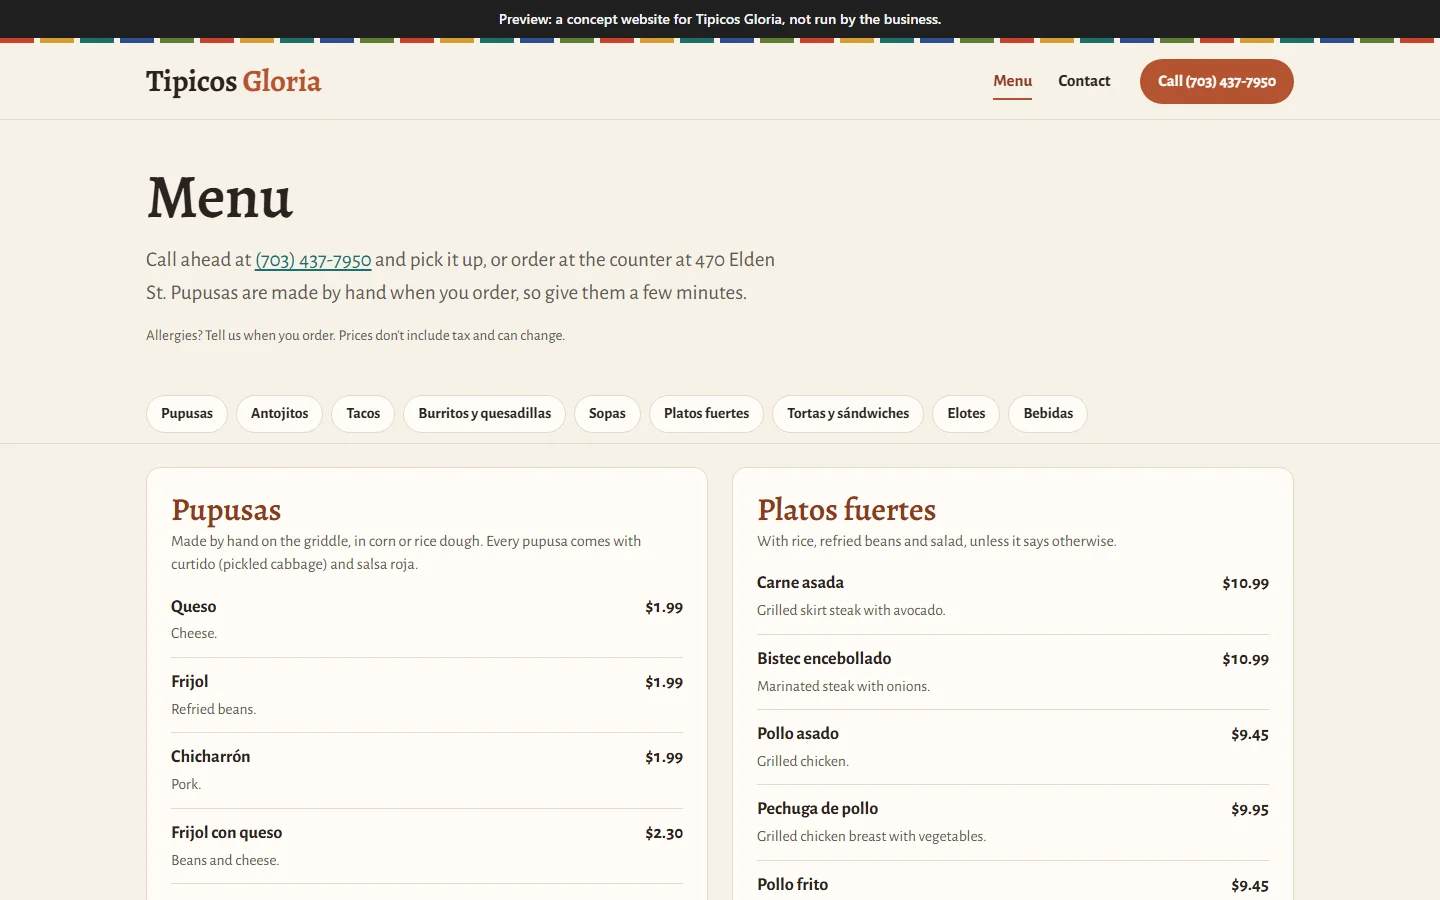Jump to the Pupusas category chip
Image resolution: width=1440 pixels, height=900 pixels.
[187, 414]
